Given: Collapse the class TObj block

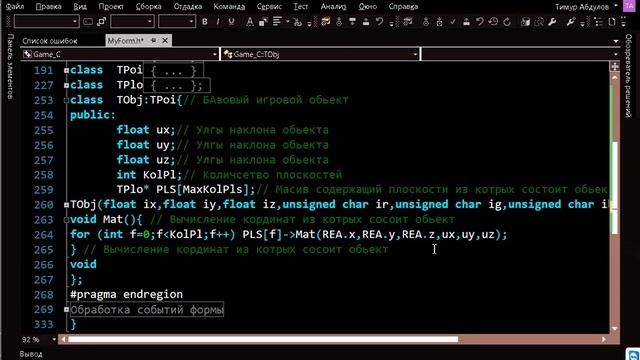Looking at the screenshot, I should click(x=66, y=100).
